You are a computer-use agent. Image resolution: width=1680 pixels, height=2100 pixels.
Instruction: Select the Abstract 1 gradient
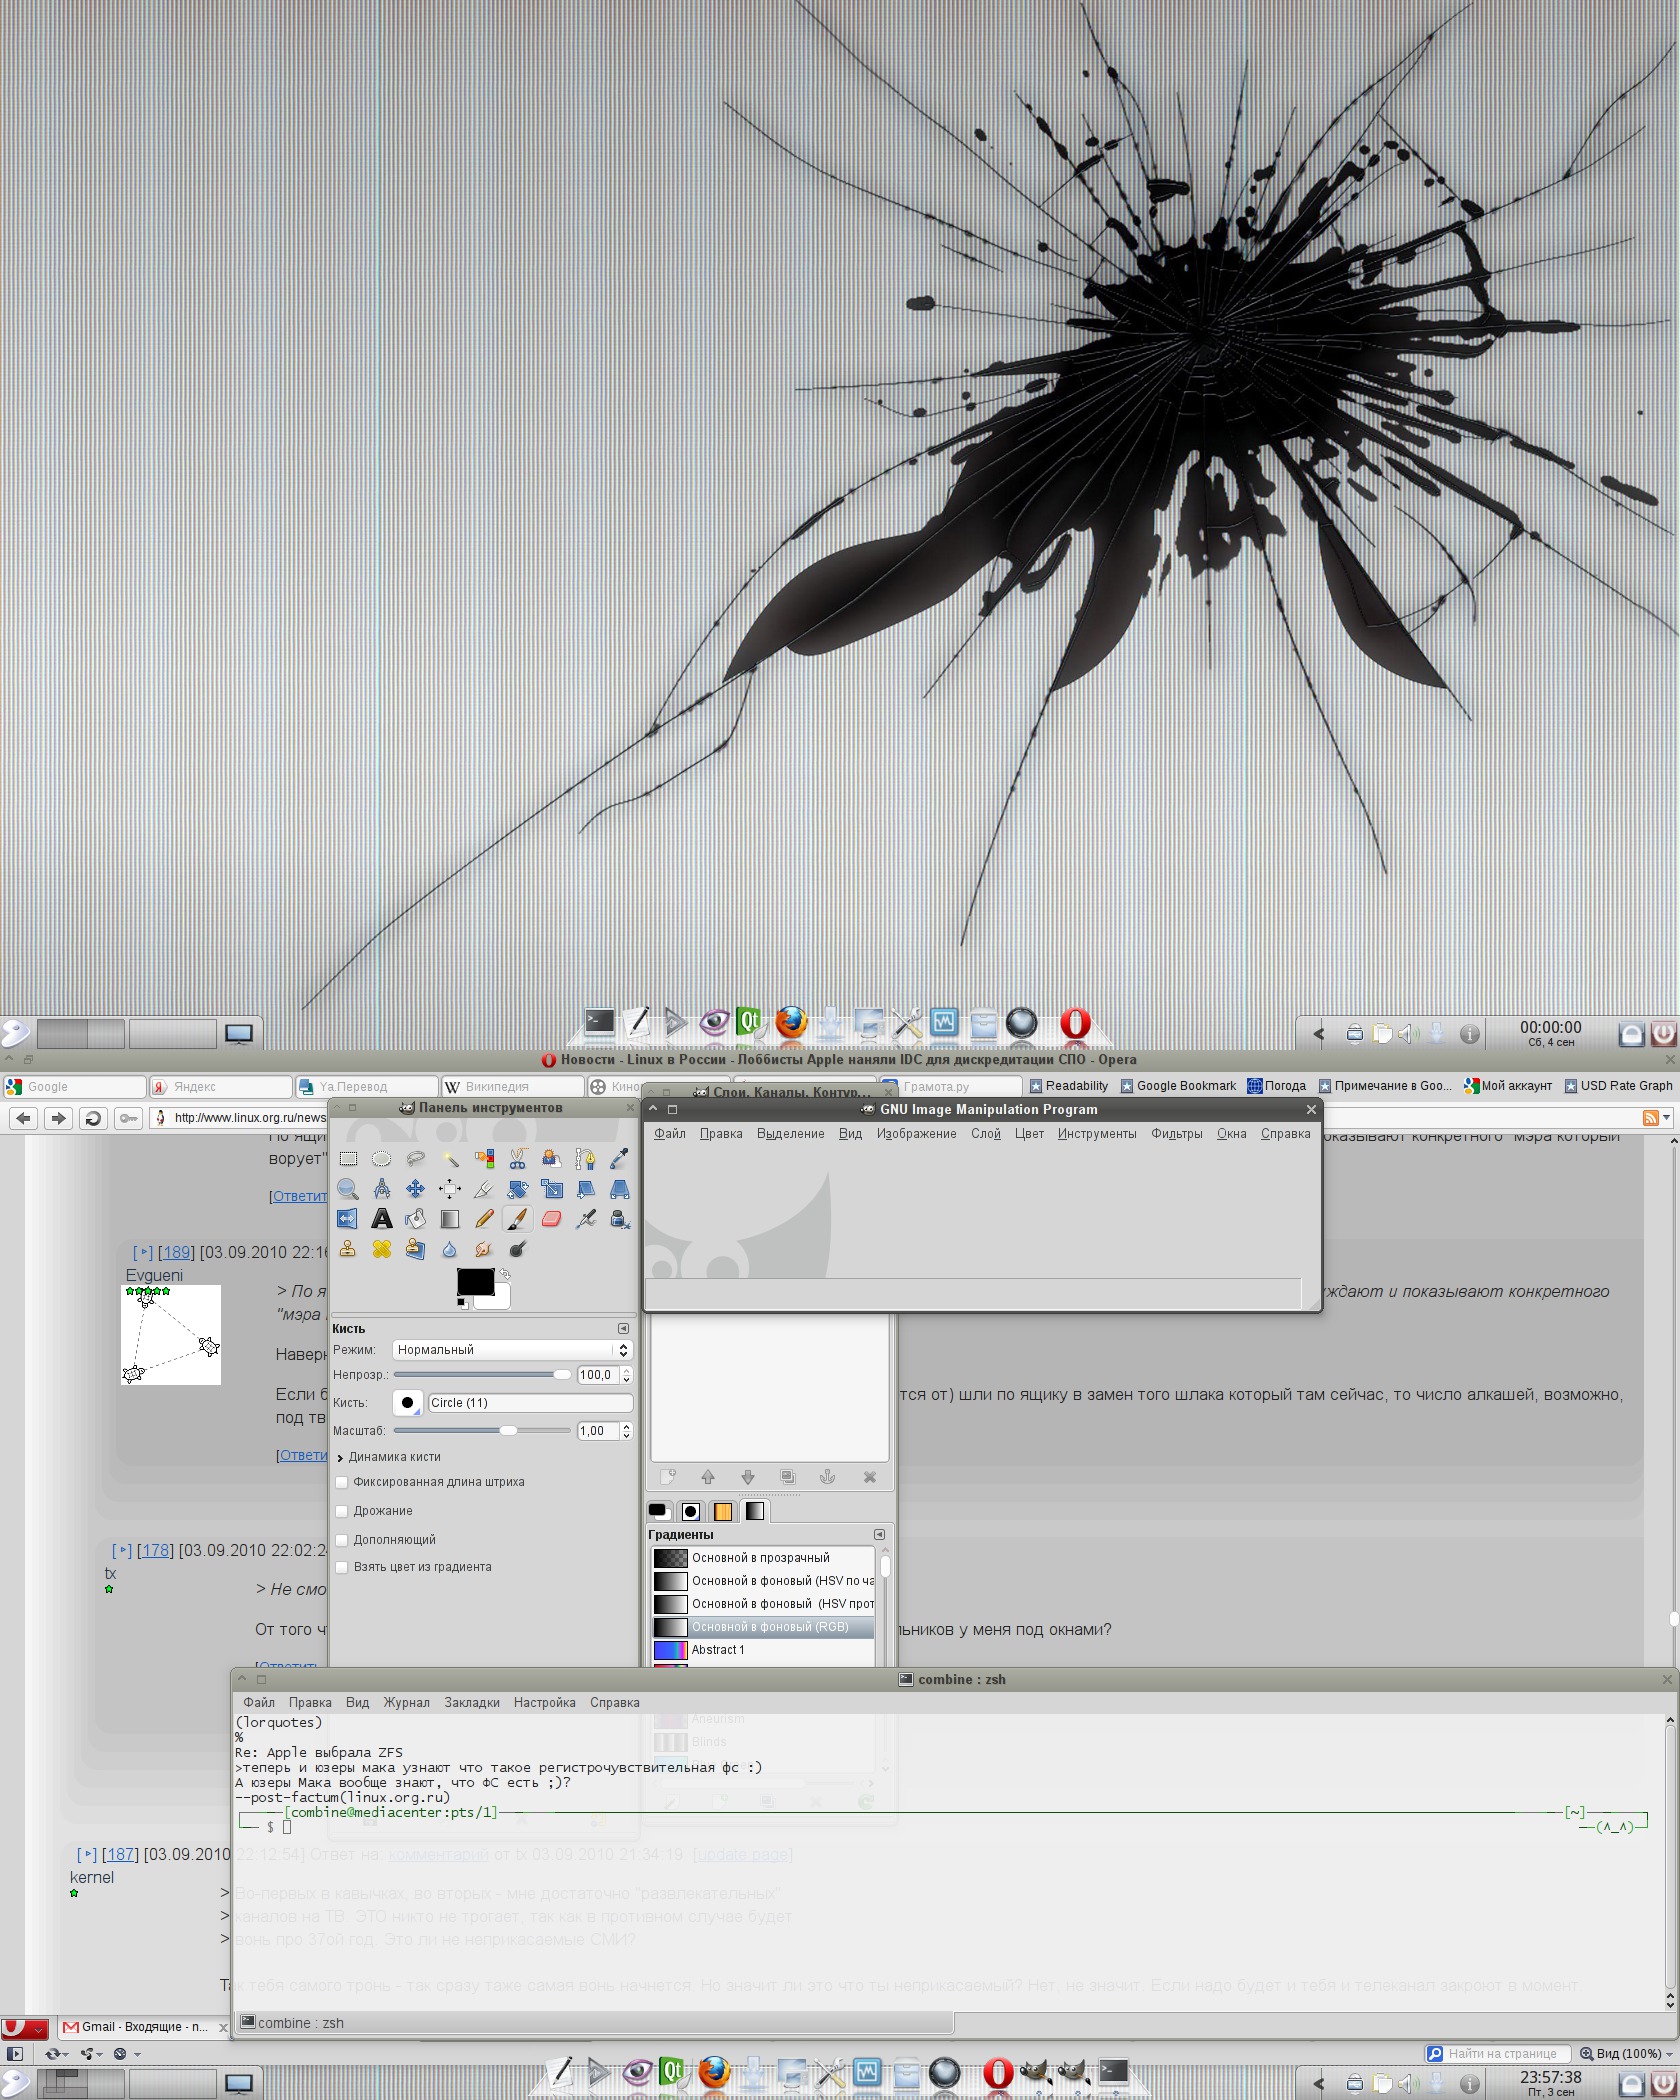click(x=763, y=1650)
